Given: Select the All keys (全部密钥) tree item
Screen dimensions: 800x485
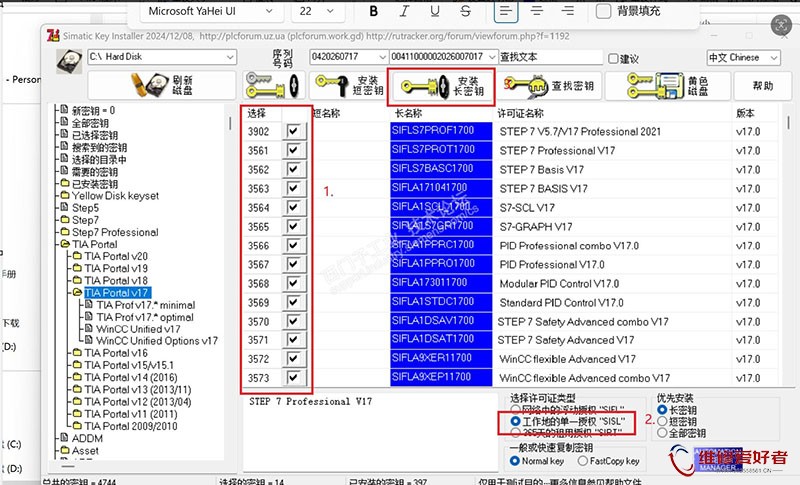Looking at the screenshot, I should pyautogui.click(x=90, y=123).
